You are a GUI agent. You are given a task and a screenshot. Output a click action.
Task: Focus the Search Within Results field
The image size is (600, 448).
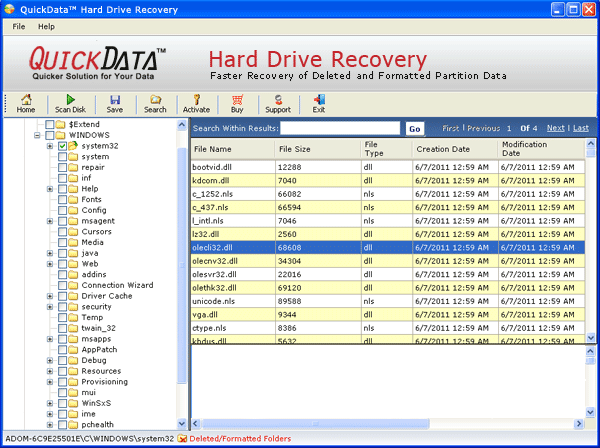click(340, 128)
